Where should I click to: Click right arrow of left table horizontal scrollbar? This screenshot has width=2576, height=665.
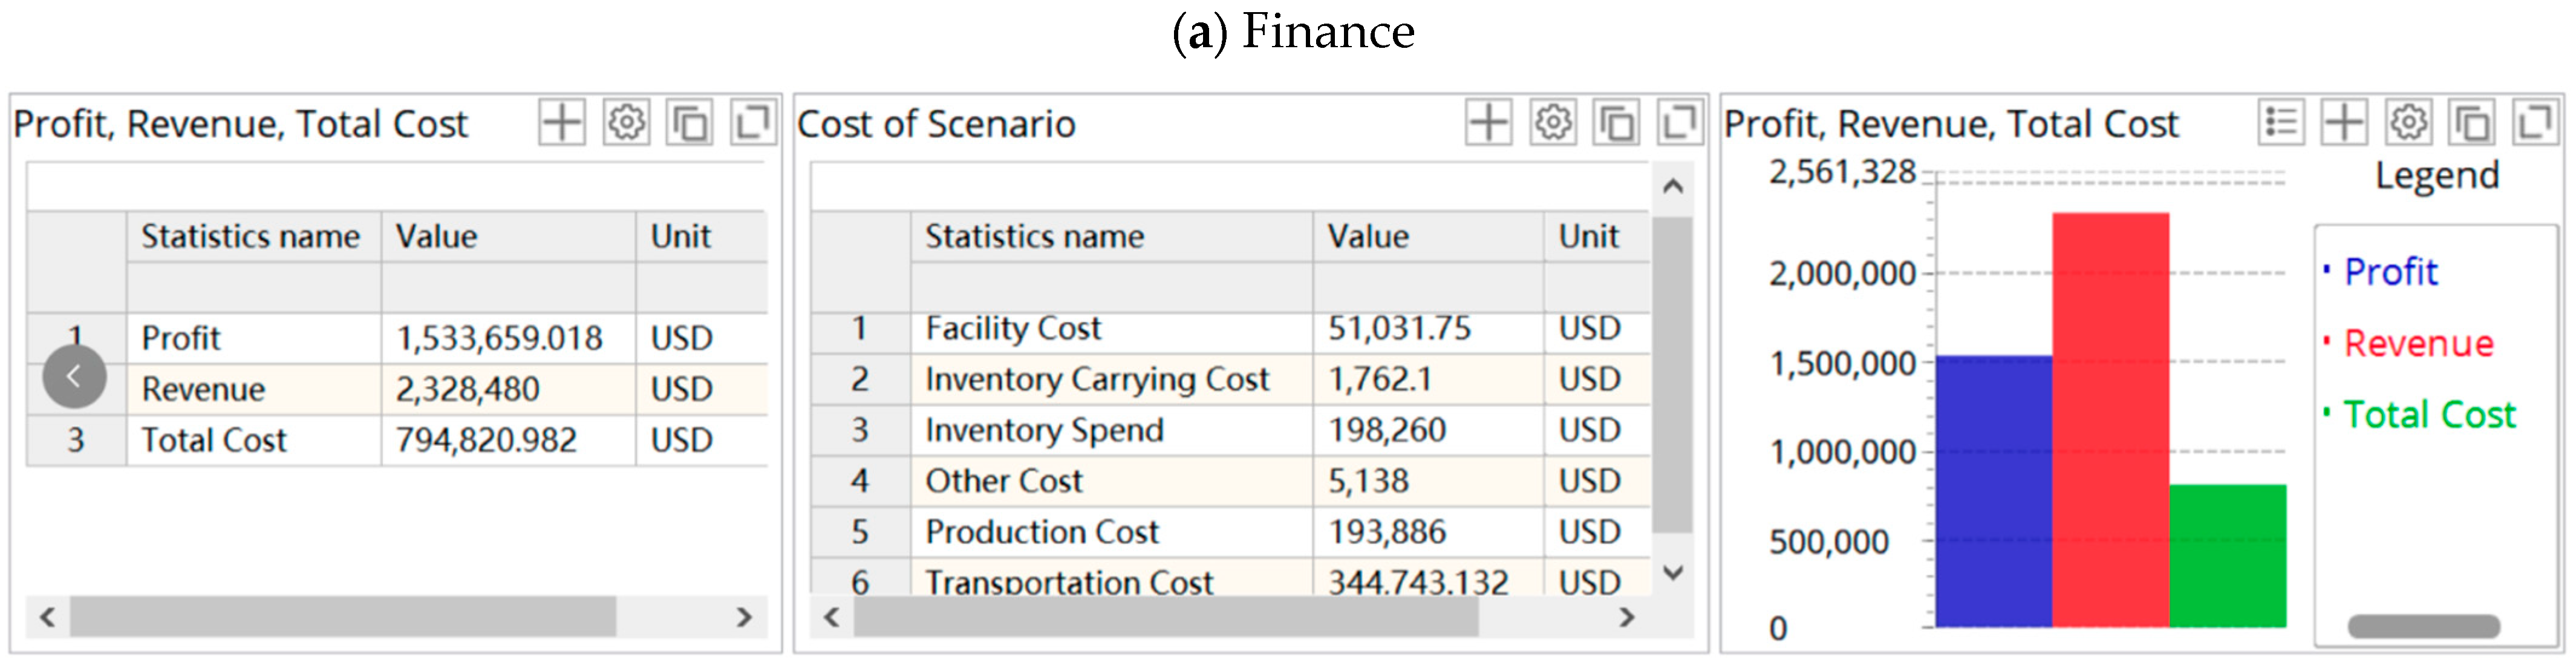click(x=744, y=617)
